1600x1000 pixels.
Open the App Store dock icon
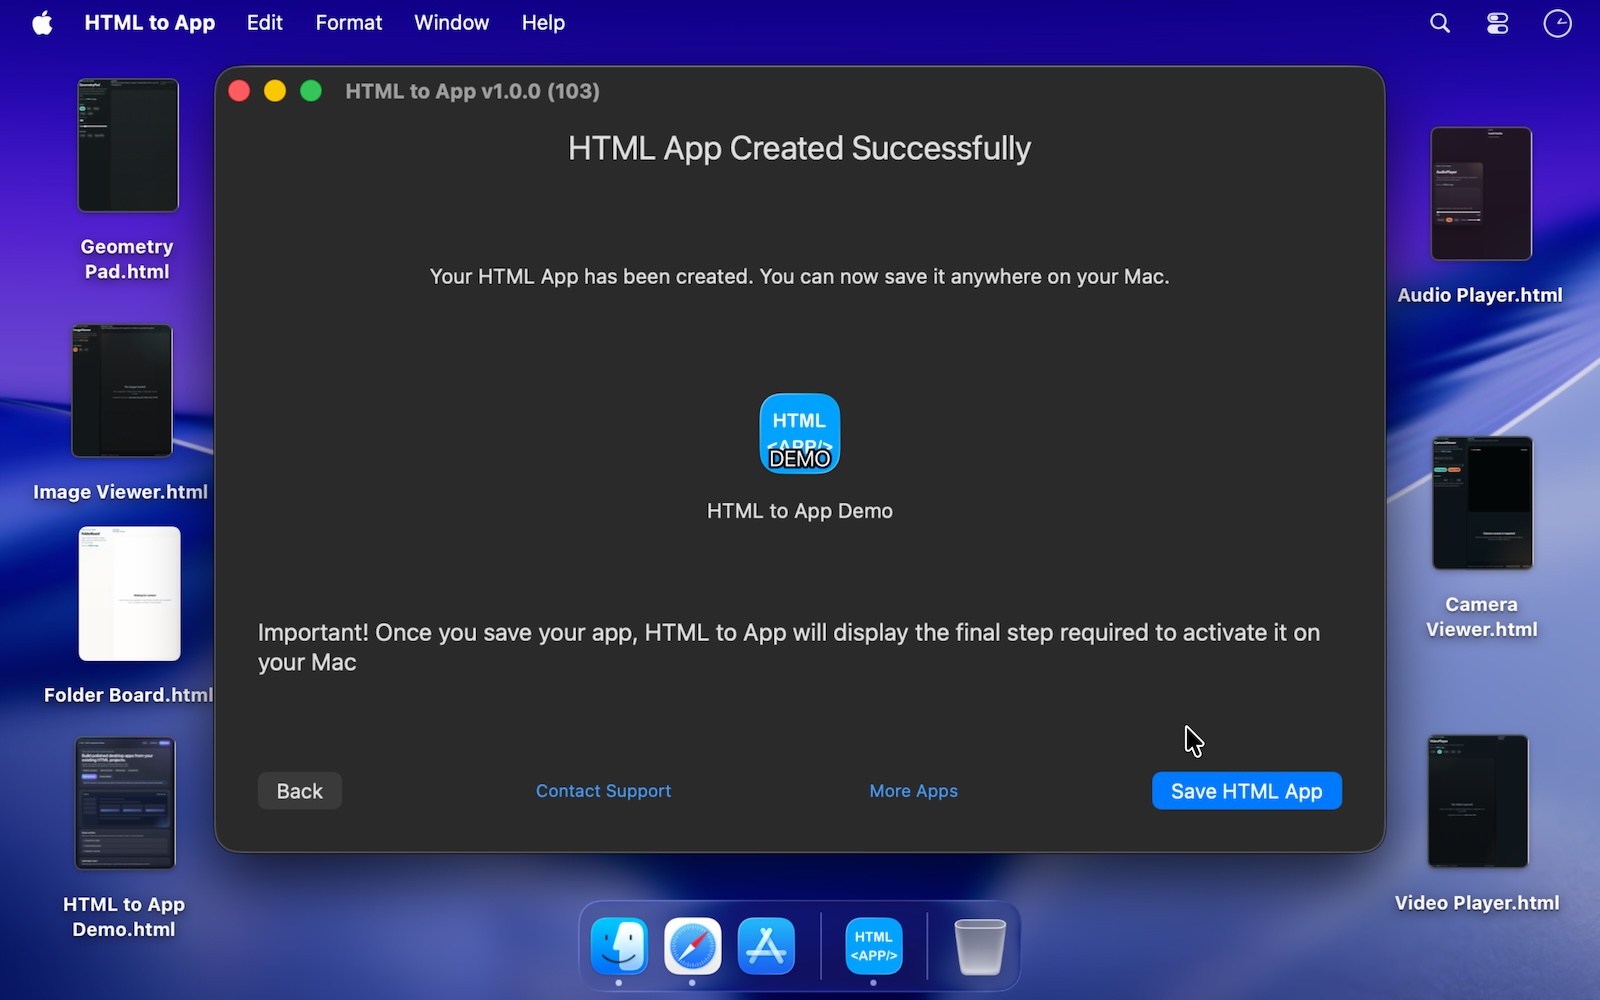click(766, 946)
